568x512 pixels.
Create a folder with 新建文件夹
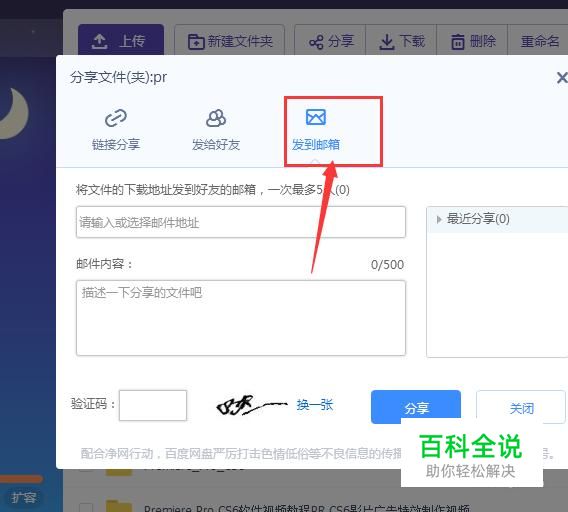(x=230, y=41)
